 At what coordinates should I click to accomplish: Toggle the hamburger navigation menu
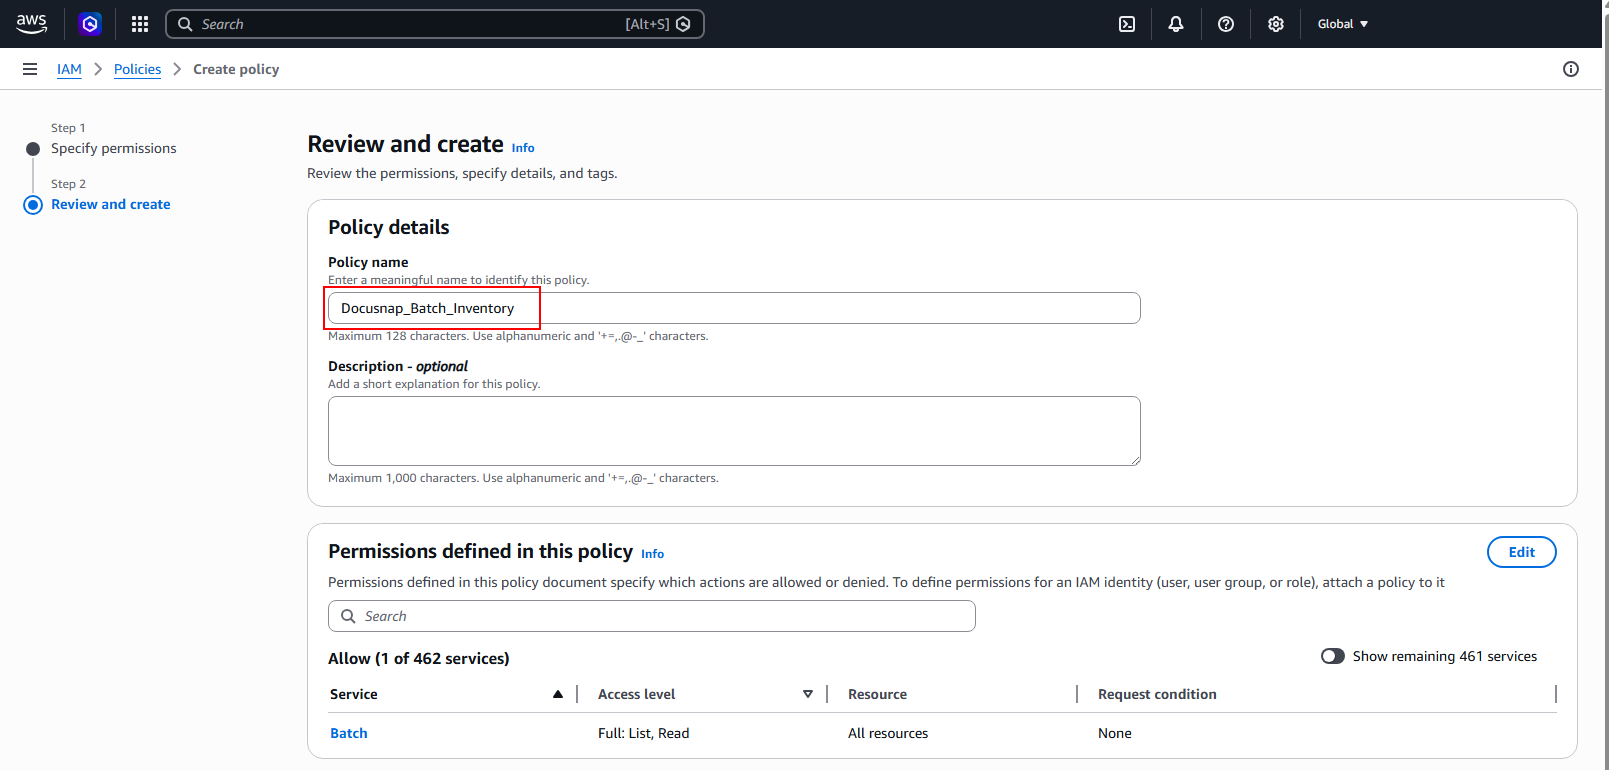30,69
